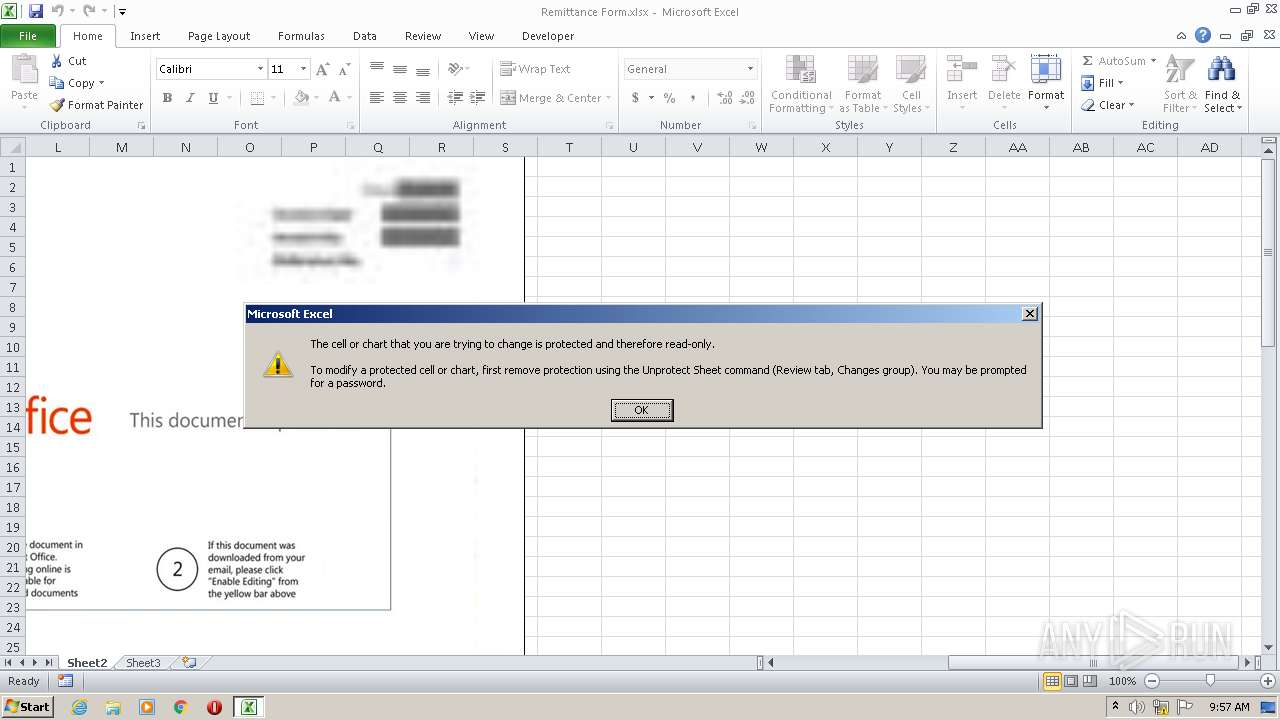Apply Percent Style format

point(669,98)
